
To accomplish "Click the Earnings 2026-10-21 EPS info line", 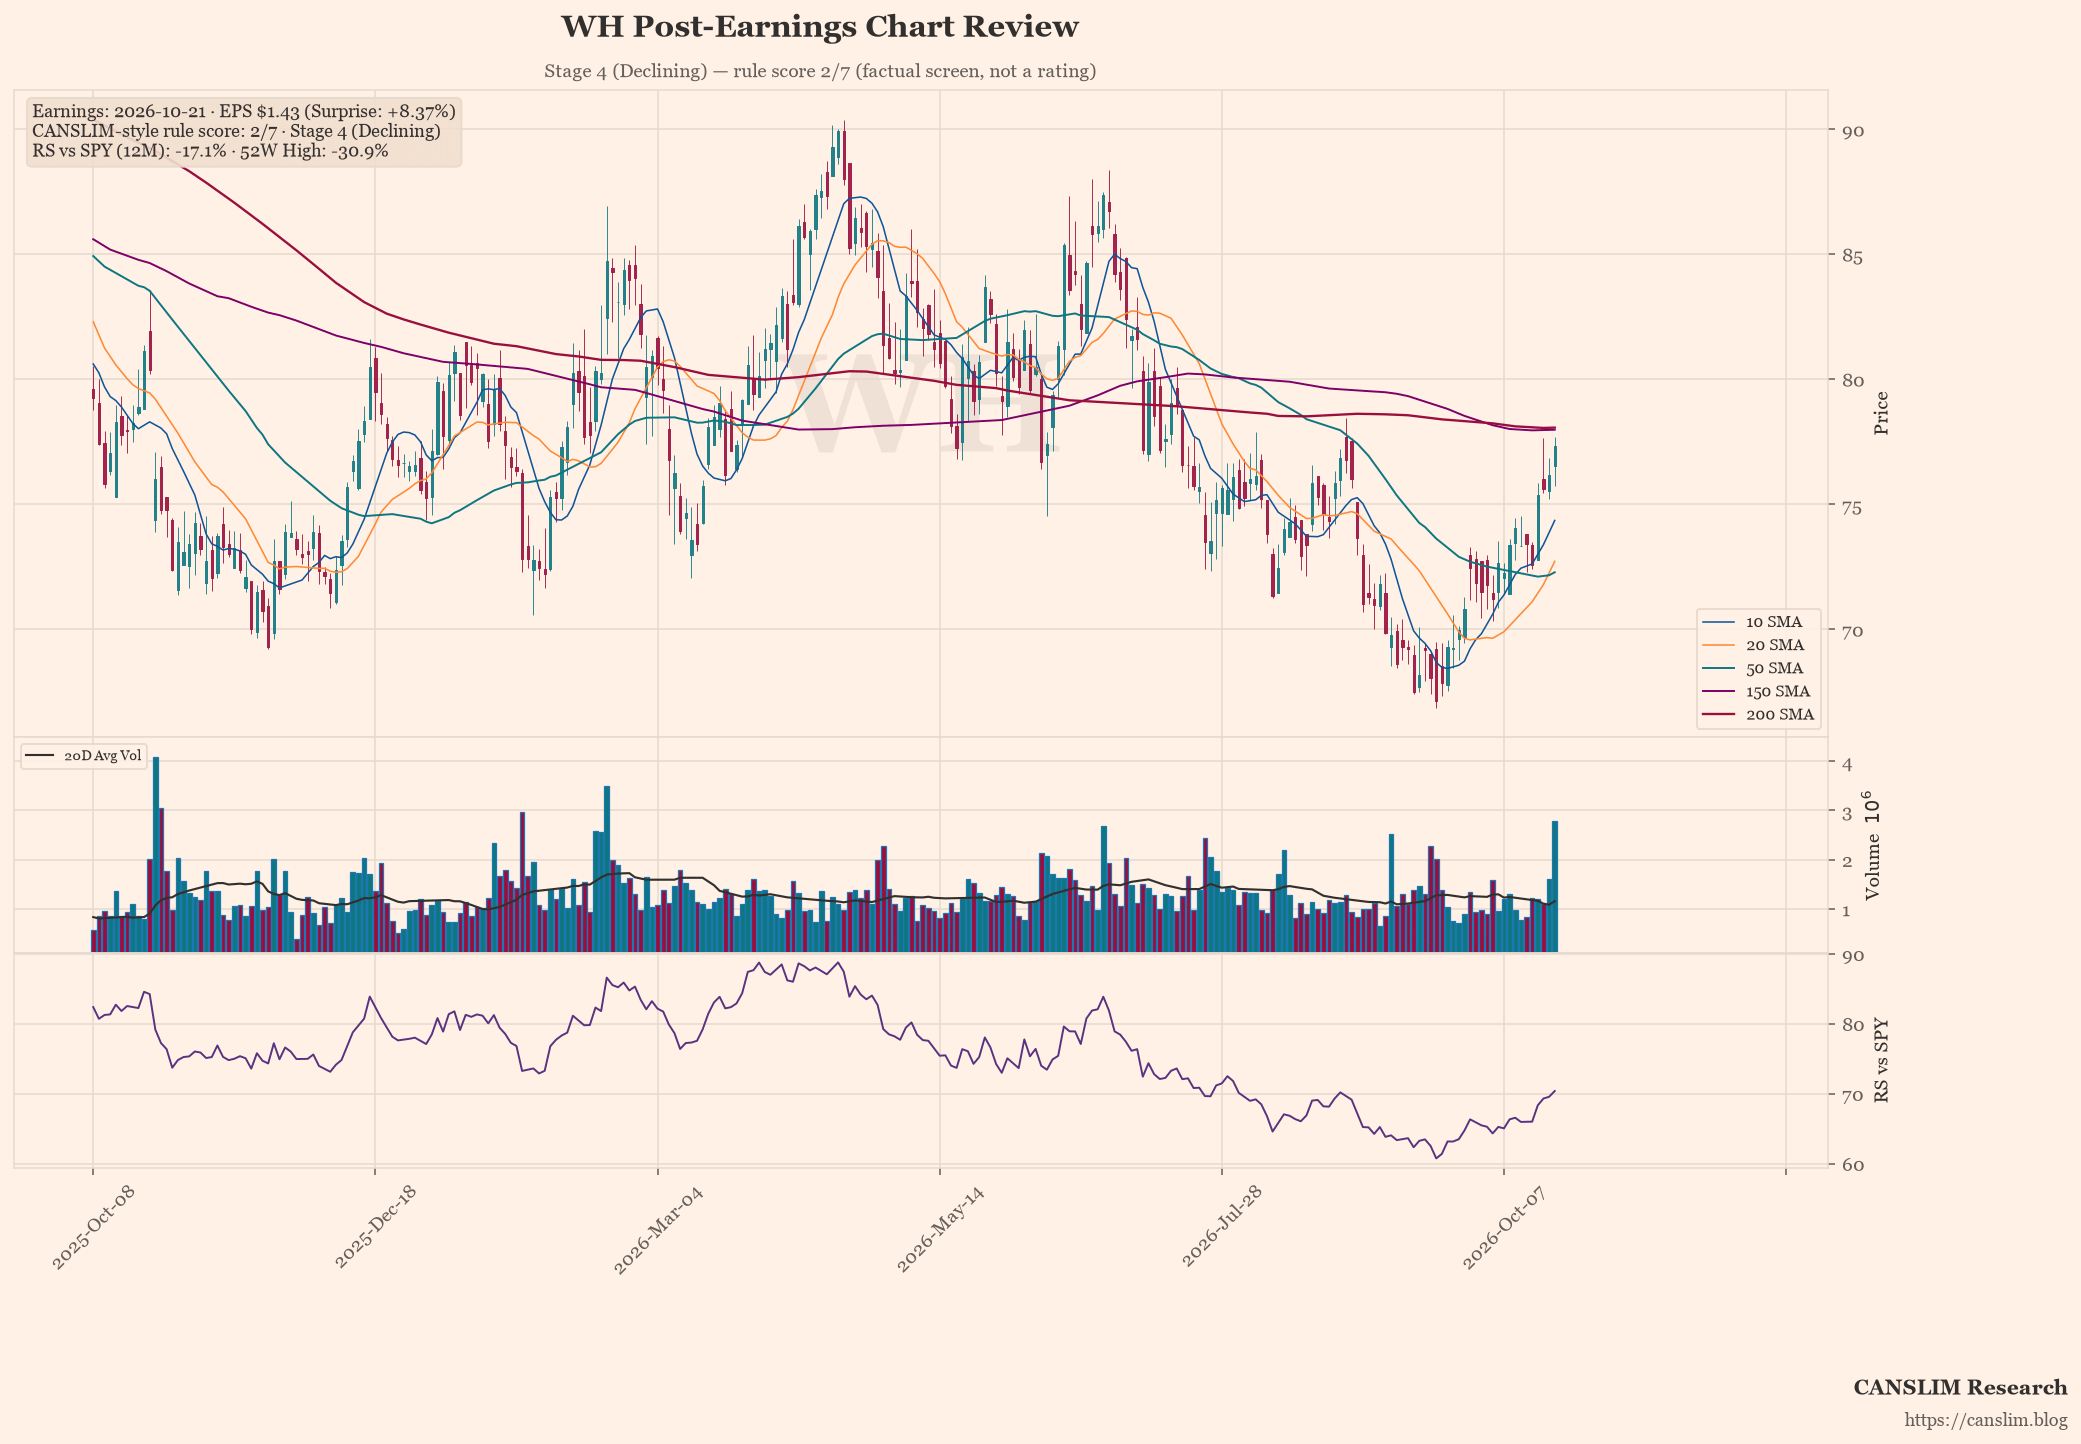I will coord(244,111).
